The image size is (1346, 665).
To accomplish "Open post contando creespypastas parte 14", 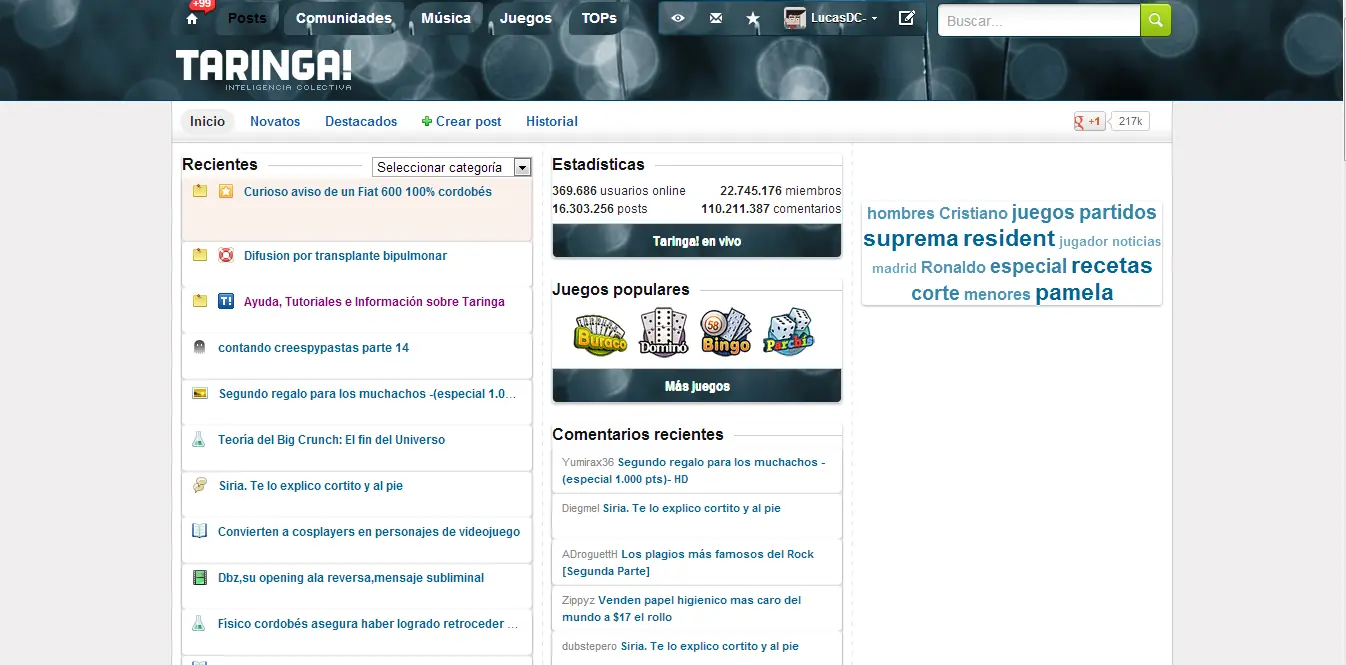I will (313, 347).
